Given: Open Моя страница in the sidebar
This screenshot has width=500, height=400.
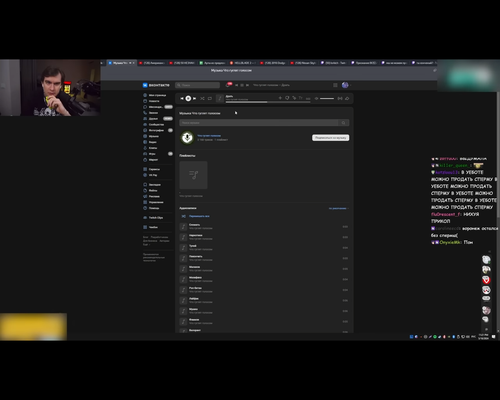Looking at the screenshot, I should click(155, 95).
